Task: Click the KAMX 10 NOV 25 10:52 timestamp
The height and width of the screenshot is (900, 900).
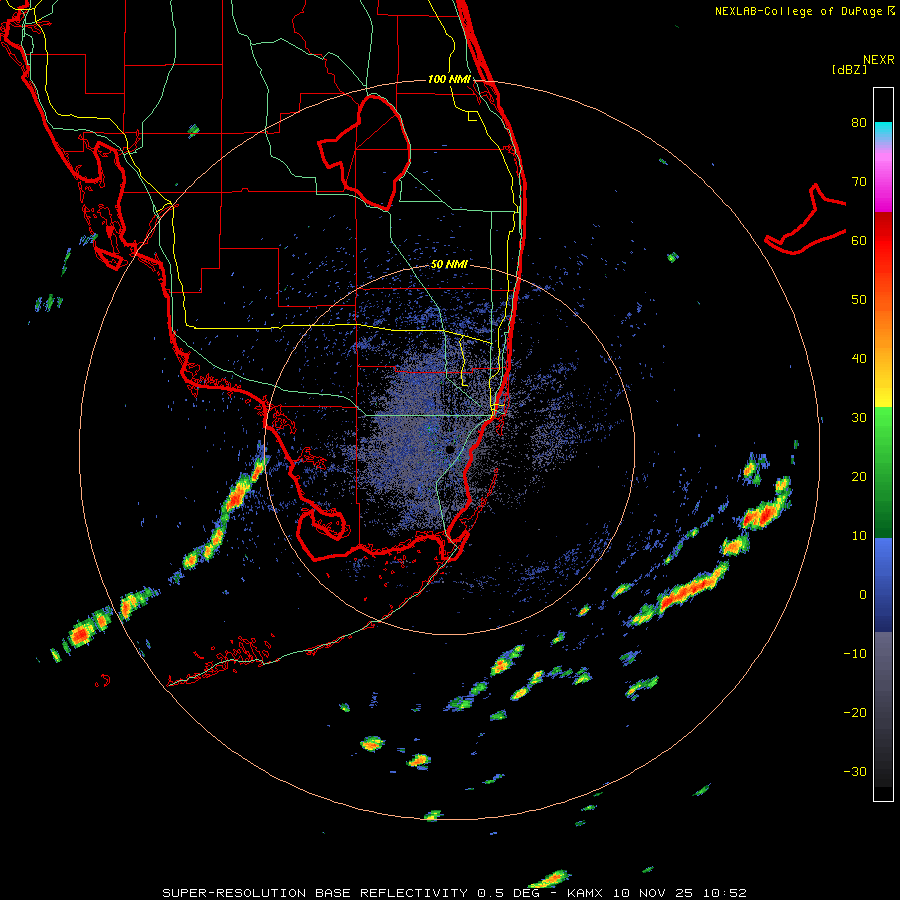Action: coord(657,893)
